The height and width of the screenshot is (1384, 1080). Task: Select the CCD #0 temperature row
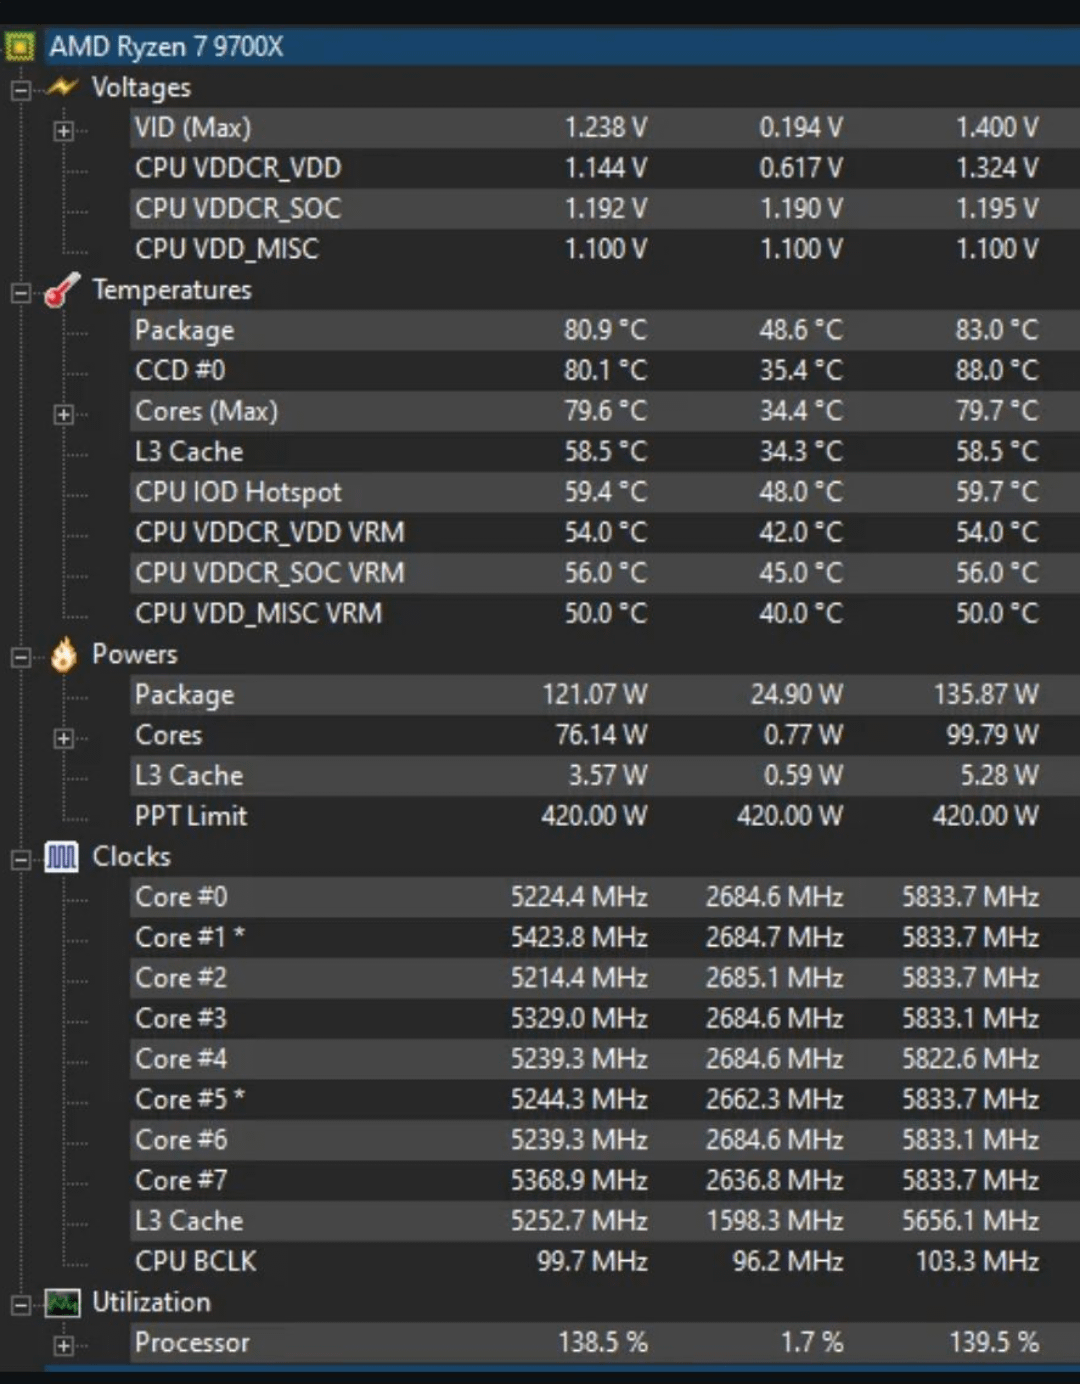coord(605,370)
